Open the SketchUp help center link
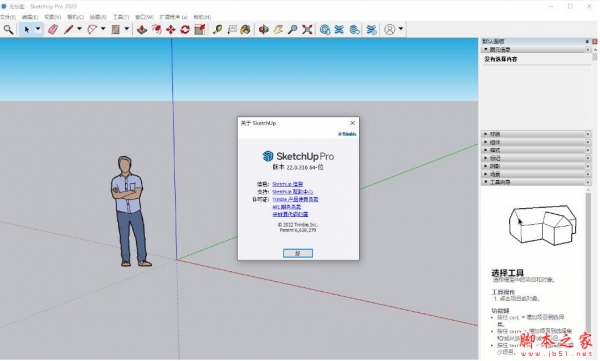600x361 pixels. point(292,192)
